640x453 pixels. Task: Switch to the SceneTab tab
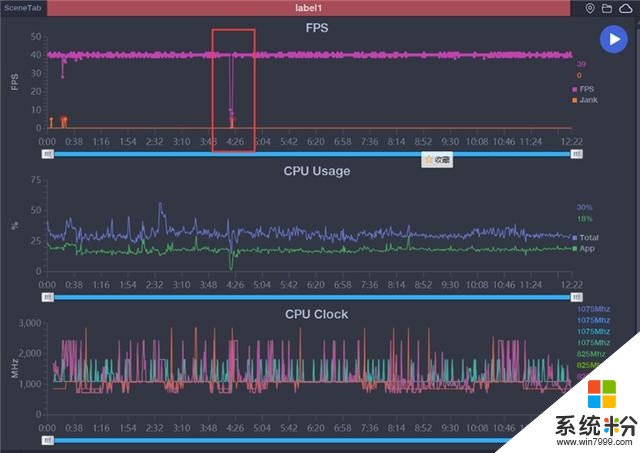tap(22, 8)
